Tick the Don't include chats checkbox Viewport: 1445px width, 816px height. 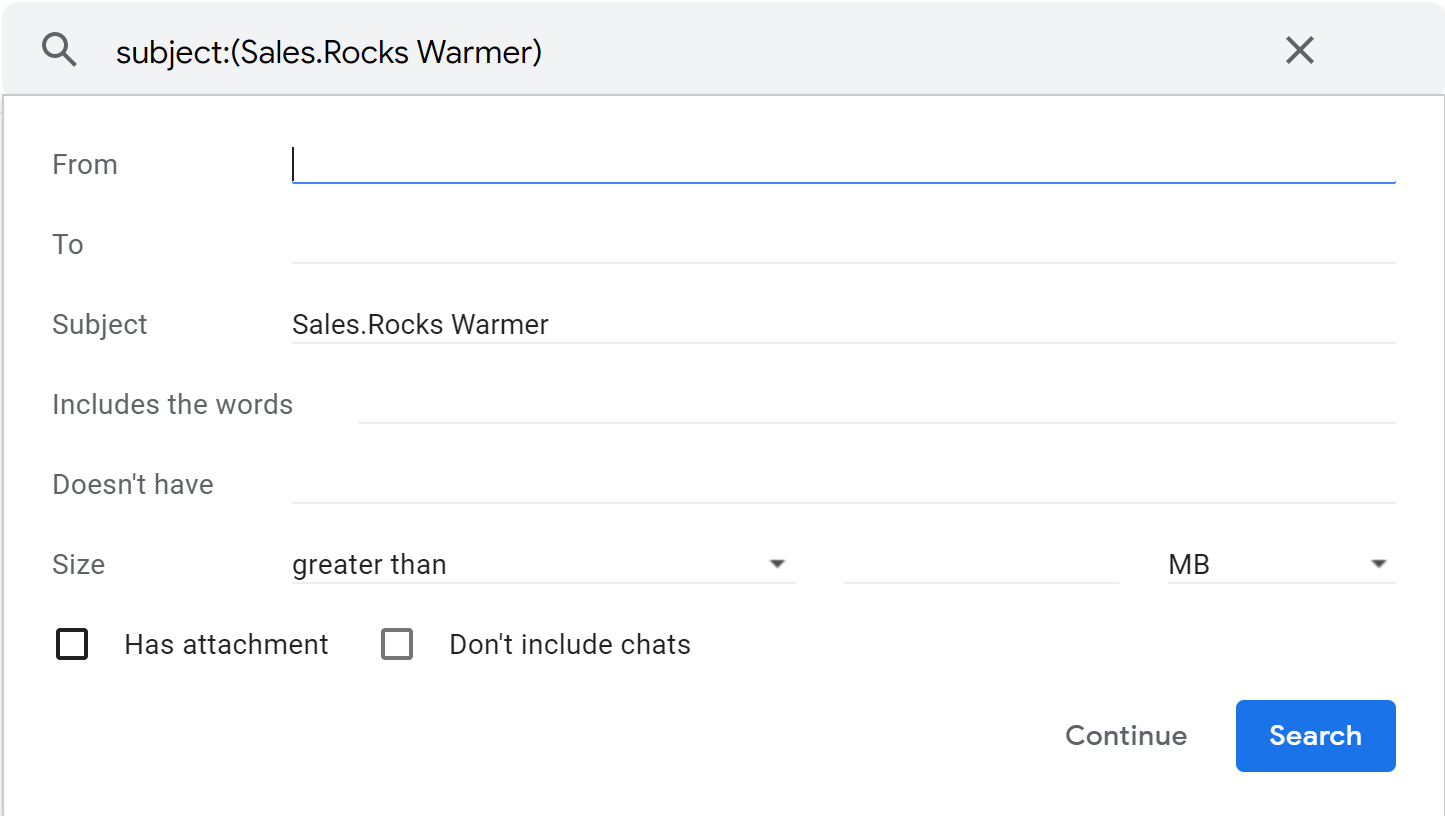(x=397, y=645)
